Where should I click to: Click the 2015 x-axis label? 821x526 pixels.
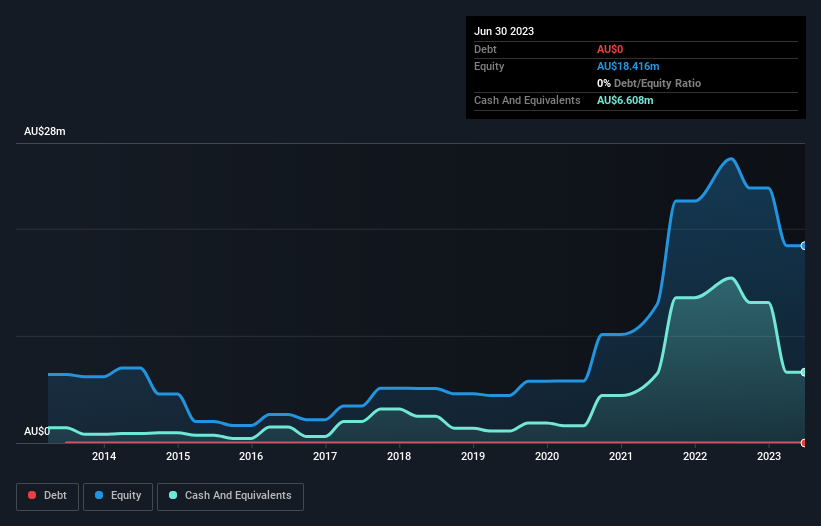tap(178, 456)
